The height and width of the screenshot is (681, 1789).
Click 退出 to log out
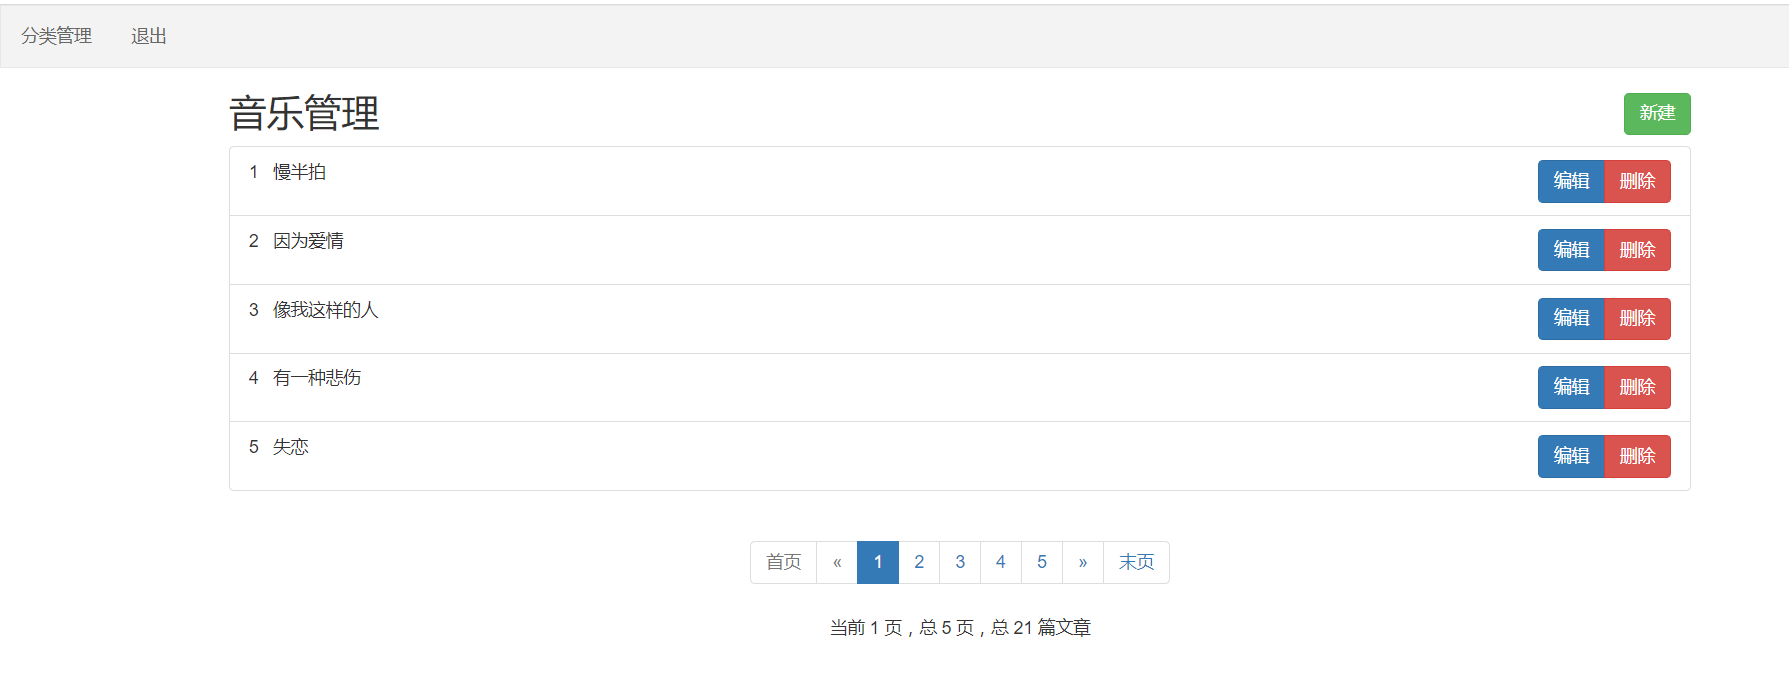(148, 36)
